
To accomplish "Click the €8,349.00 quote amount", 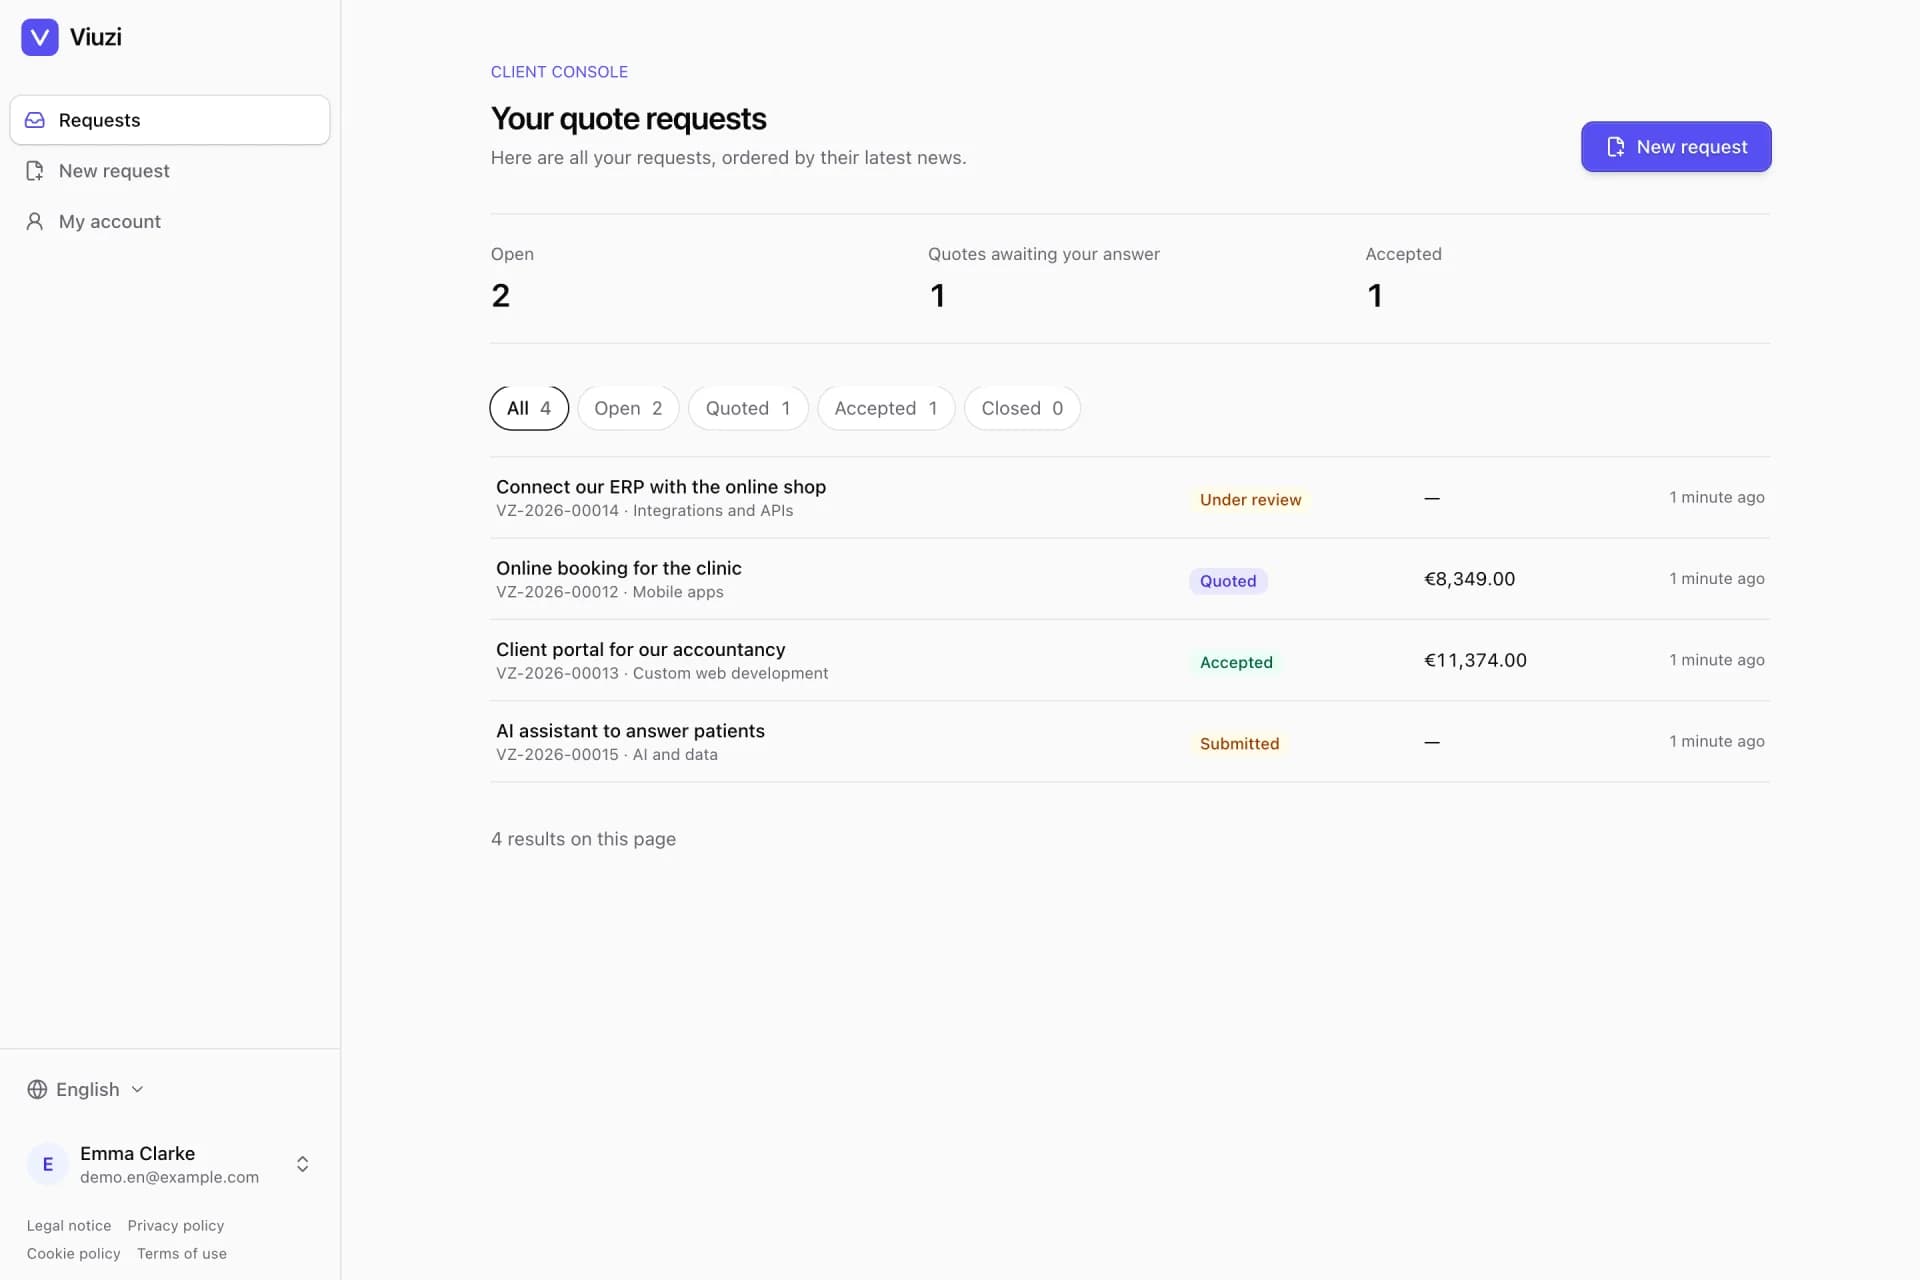I will pos(1469,579).
